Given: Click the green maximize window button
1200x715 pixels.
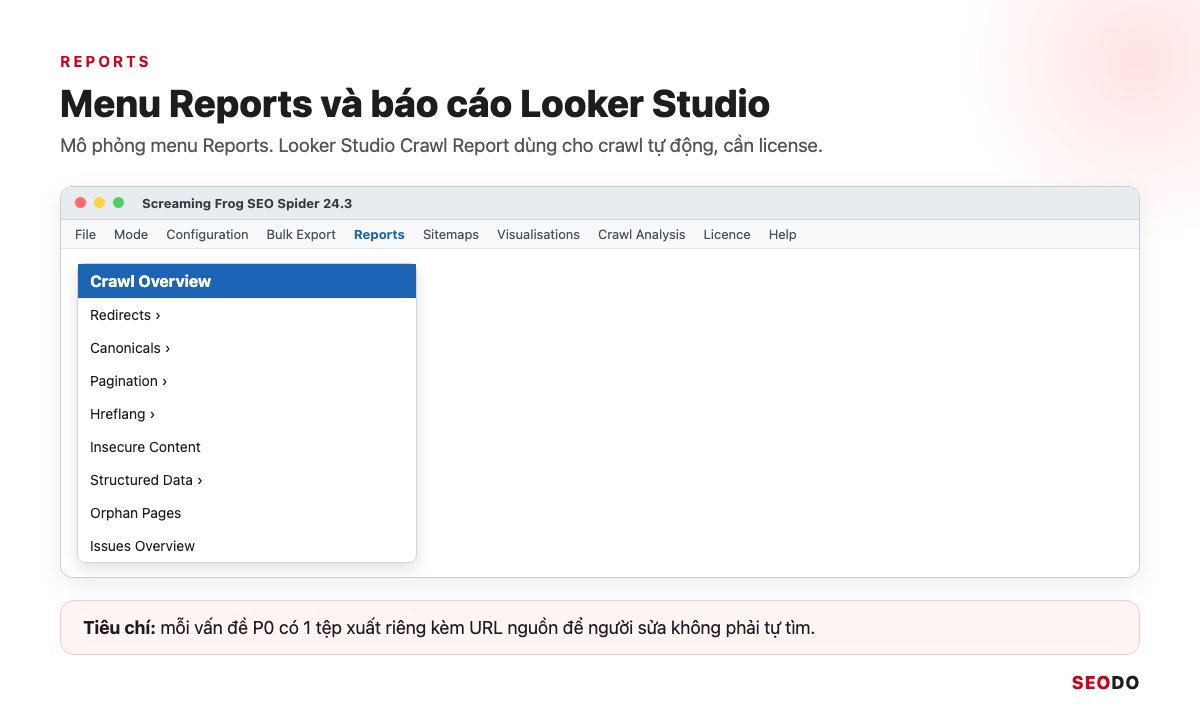Looking at the screenshot, I should tap(119, 203).
